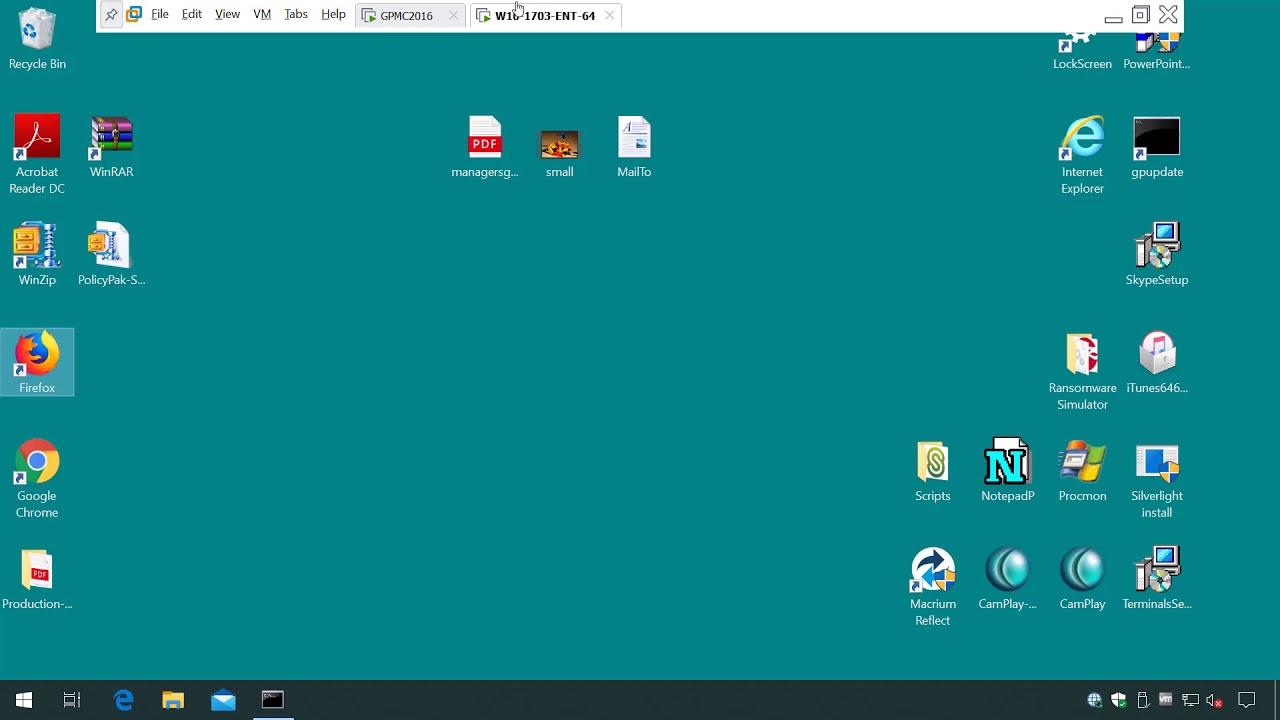Select the Silverlight install icon
The height and width of the screenshot is (720, 1280).
[x=1157, y=479]
